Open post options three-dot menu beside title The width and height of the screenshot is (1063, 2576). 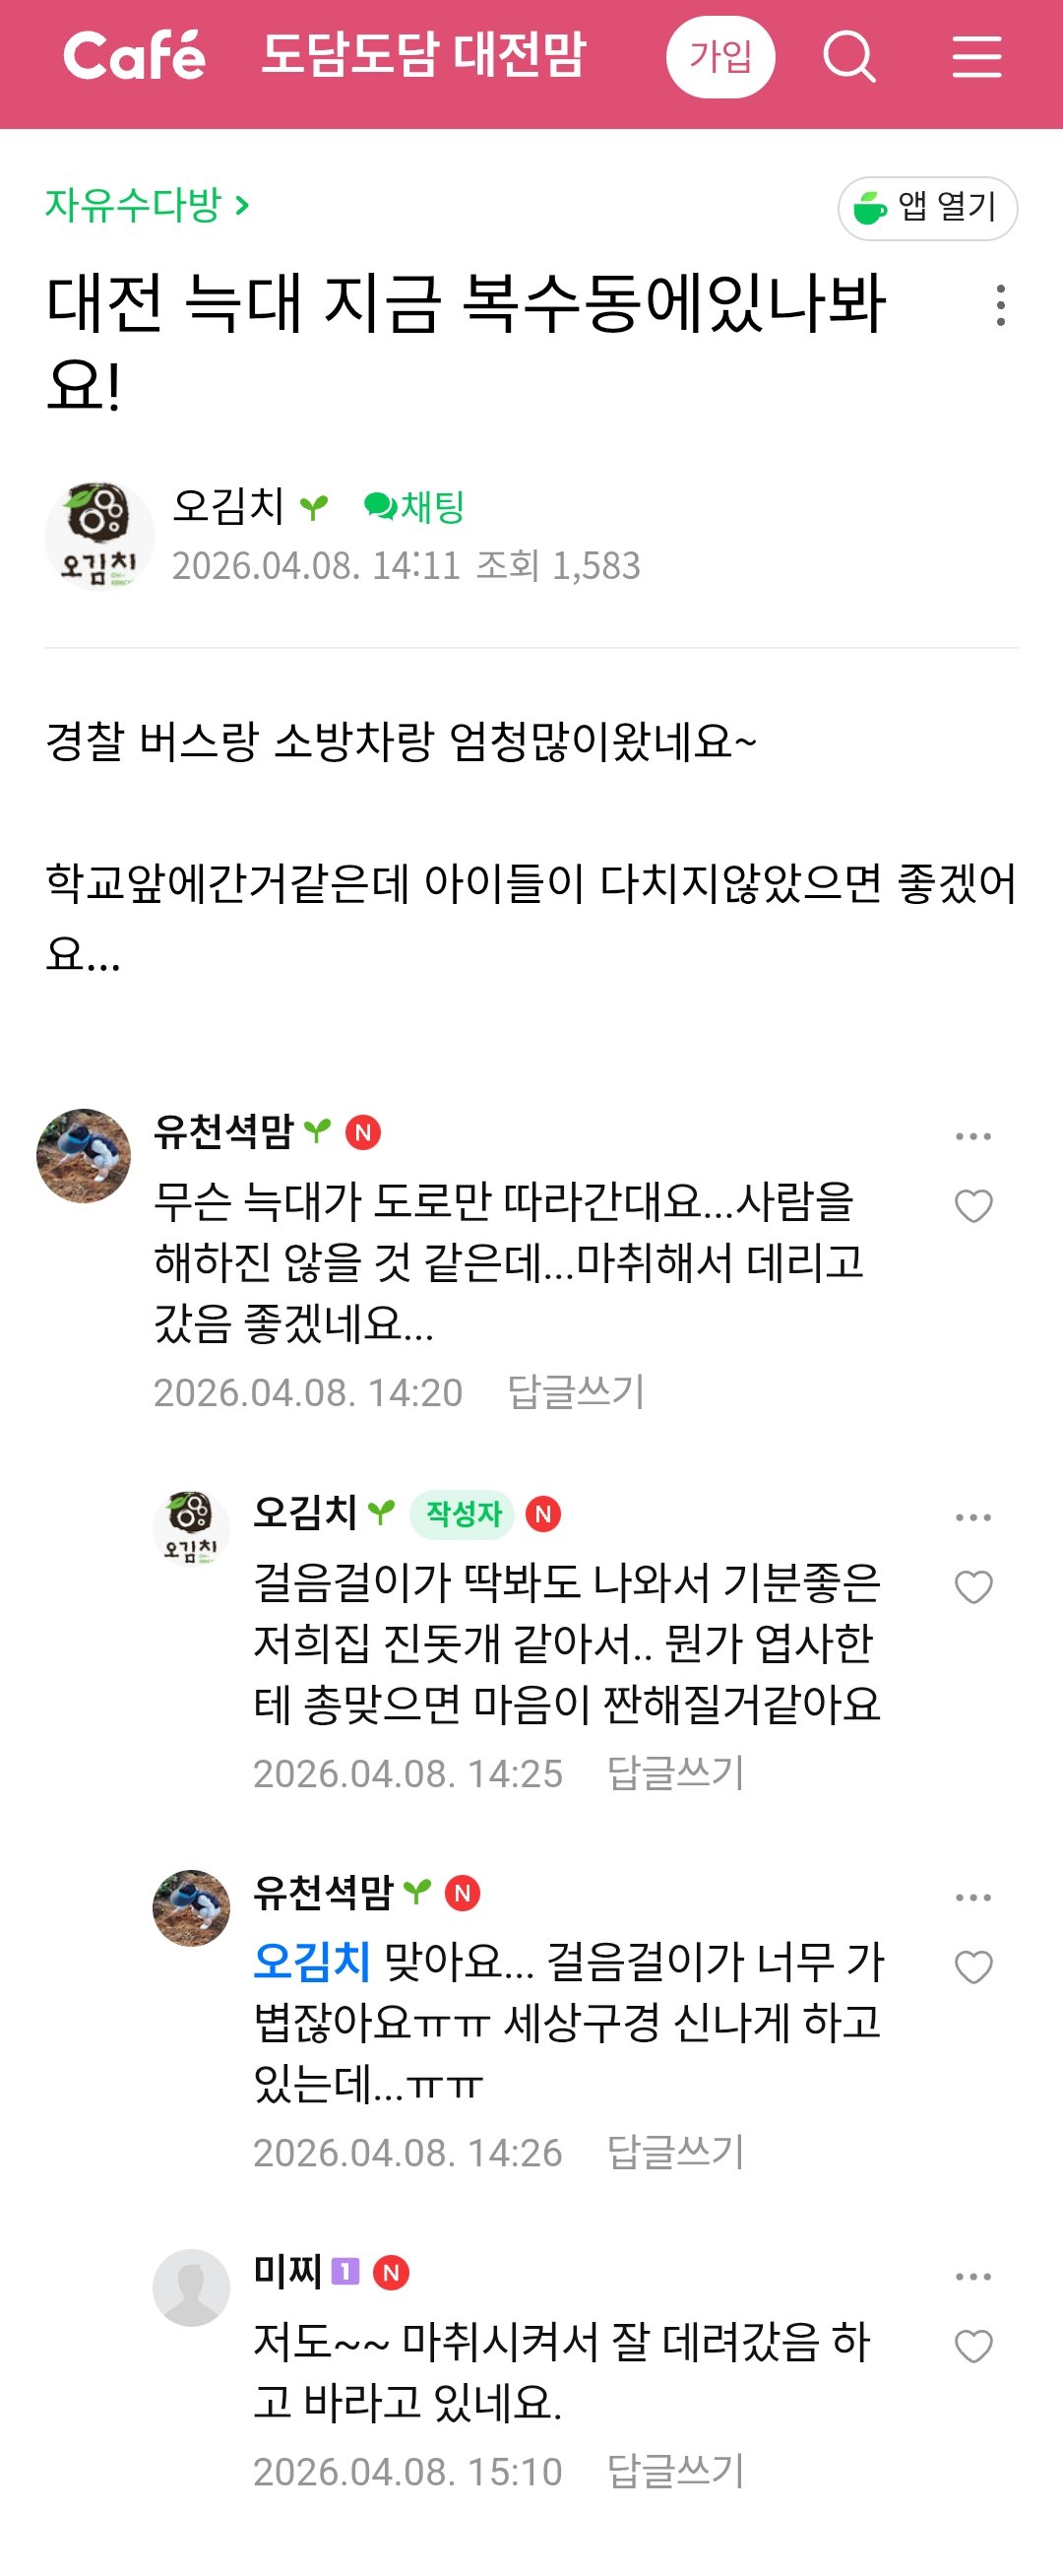1000,305
